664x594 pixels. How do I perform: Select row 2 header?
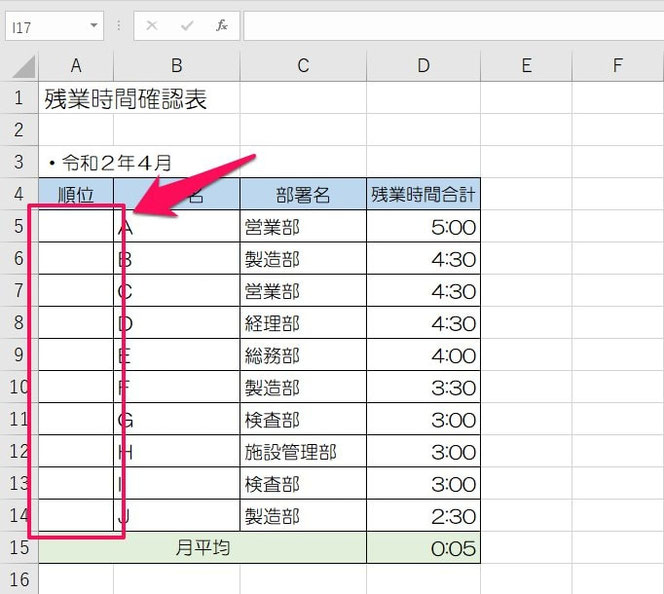pyautogui.click(x=19, y=130)
